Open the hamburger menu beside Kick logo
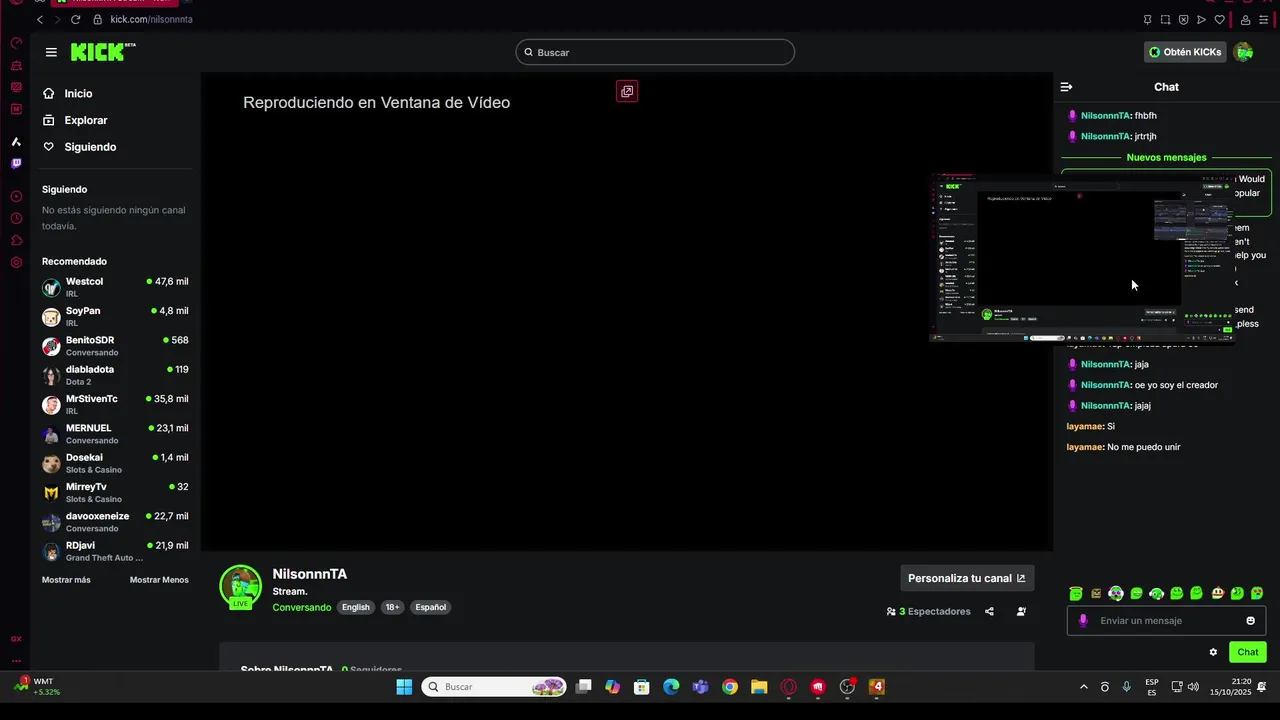Screen dimensions: 1280x720 pyautogui.click(x=51, y=52)
